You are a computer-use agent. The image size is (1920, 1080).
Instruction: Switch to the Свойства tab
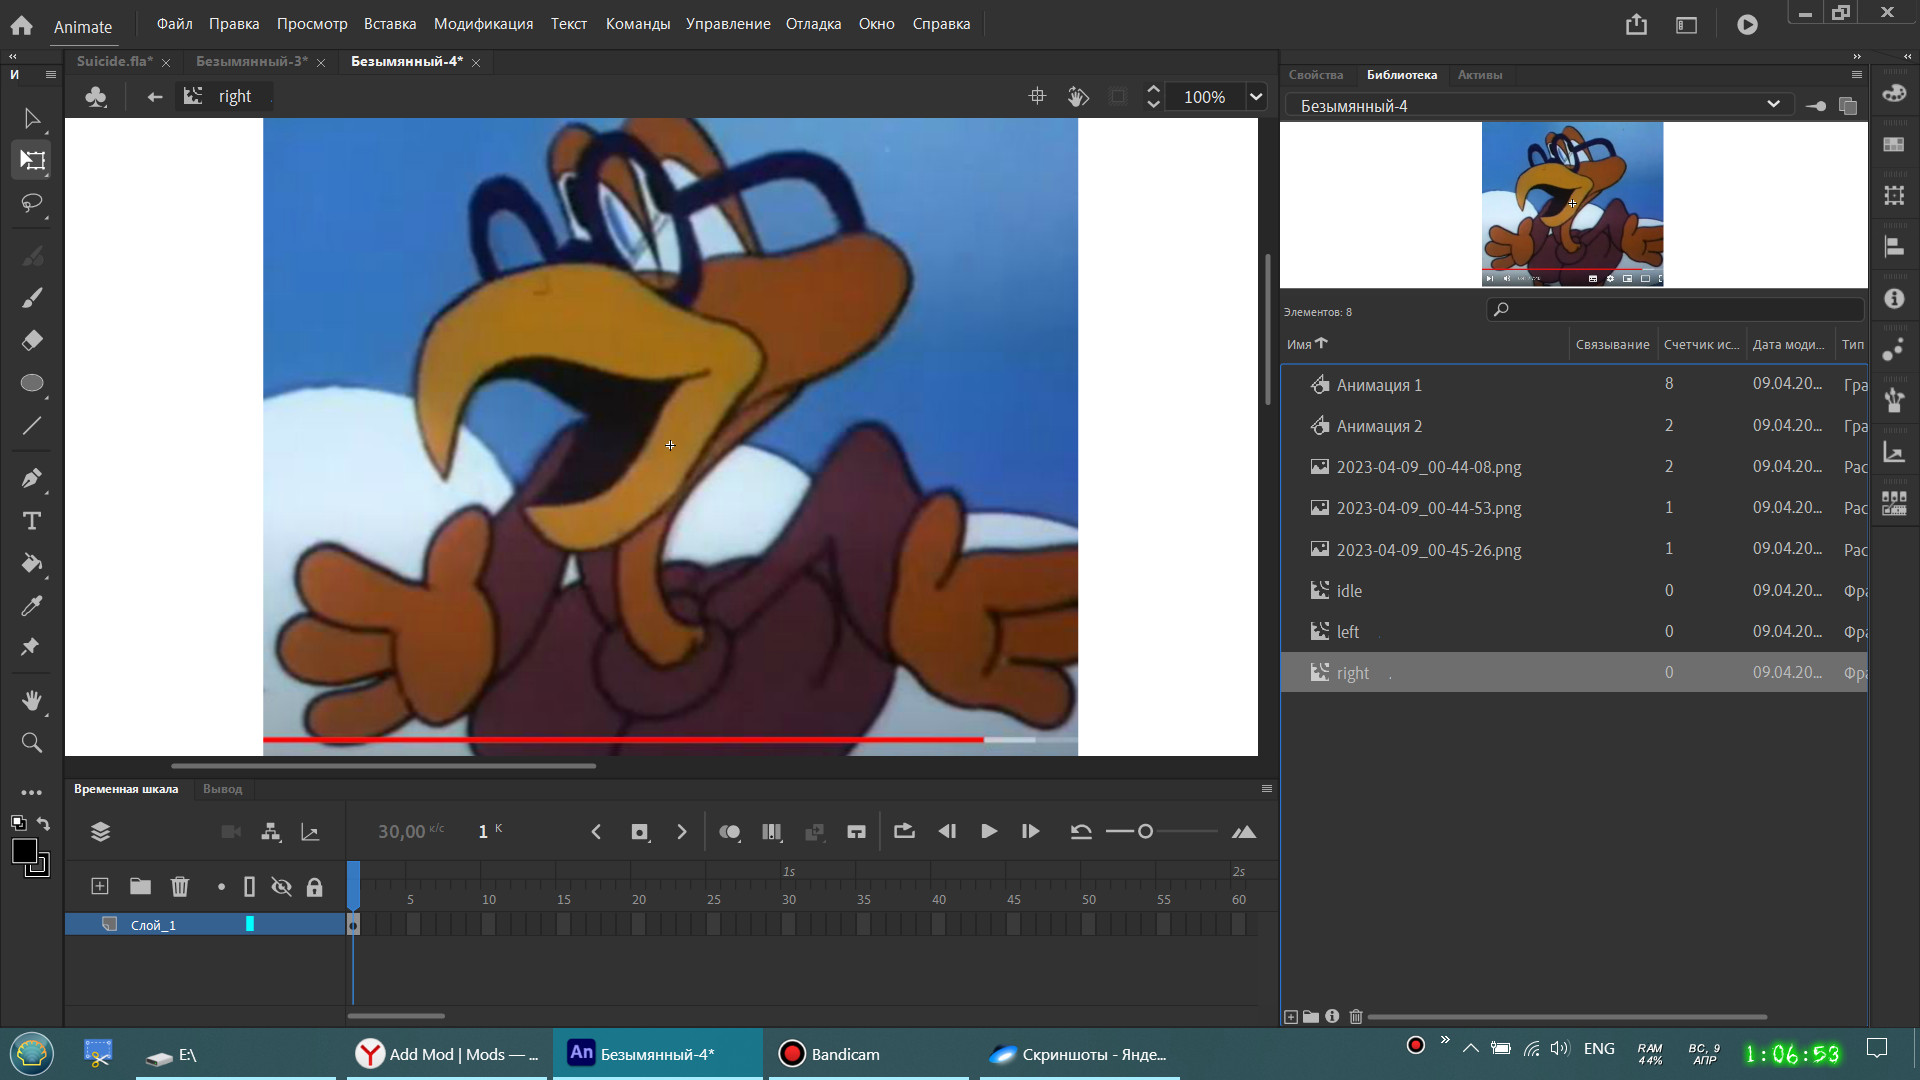(1316, 75)
